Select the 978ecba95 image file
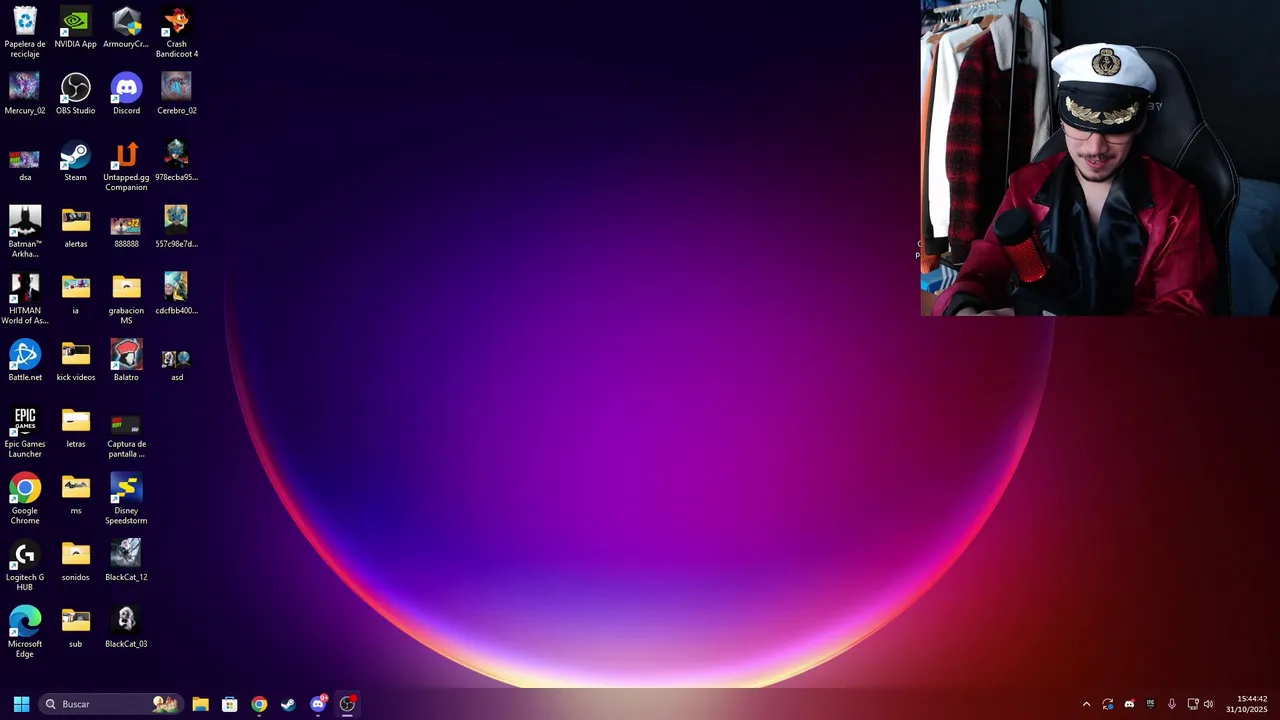Viewport: 1280px width, 720px height. [x=177, y=161]
